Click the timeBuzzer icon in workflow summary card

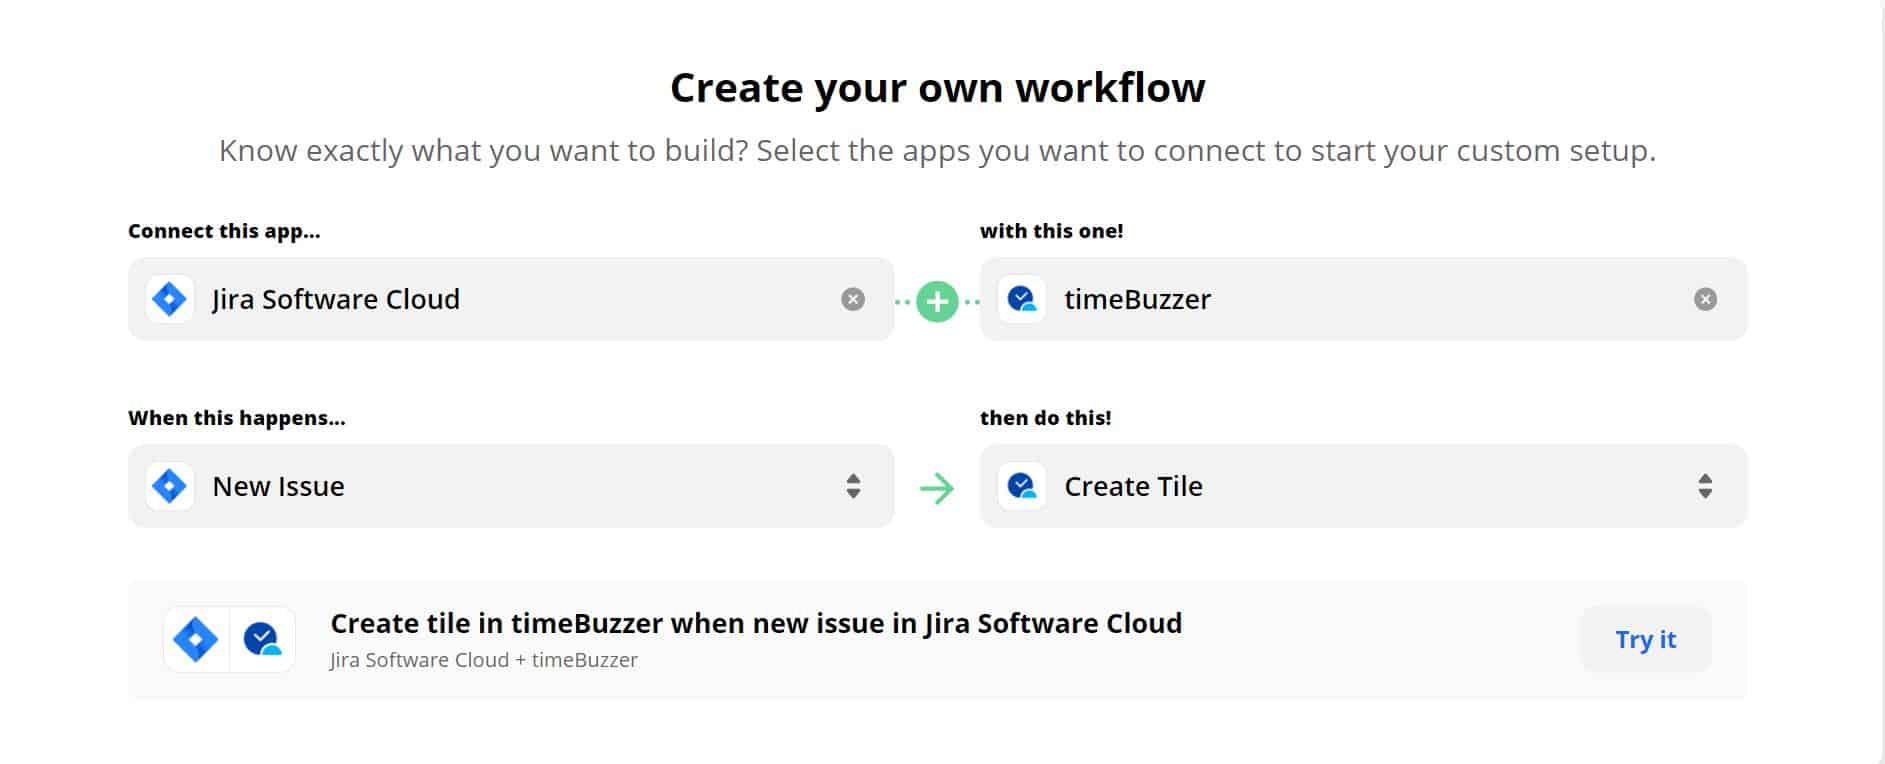click(262, 639)
